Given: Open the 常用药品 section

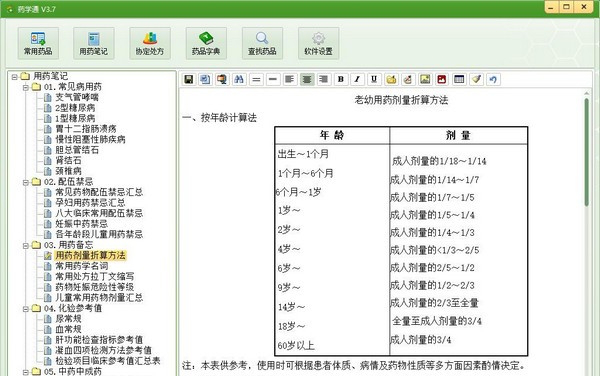Looking at the screenshot, I should [38, 43].
